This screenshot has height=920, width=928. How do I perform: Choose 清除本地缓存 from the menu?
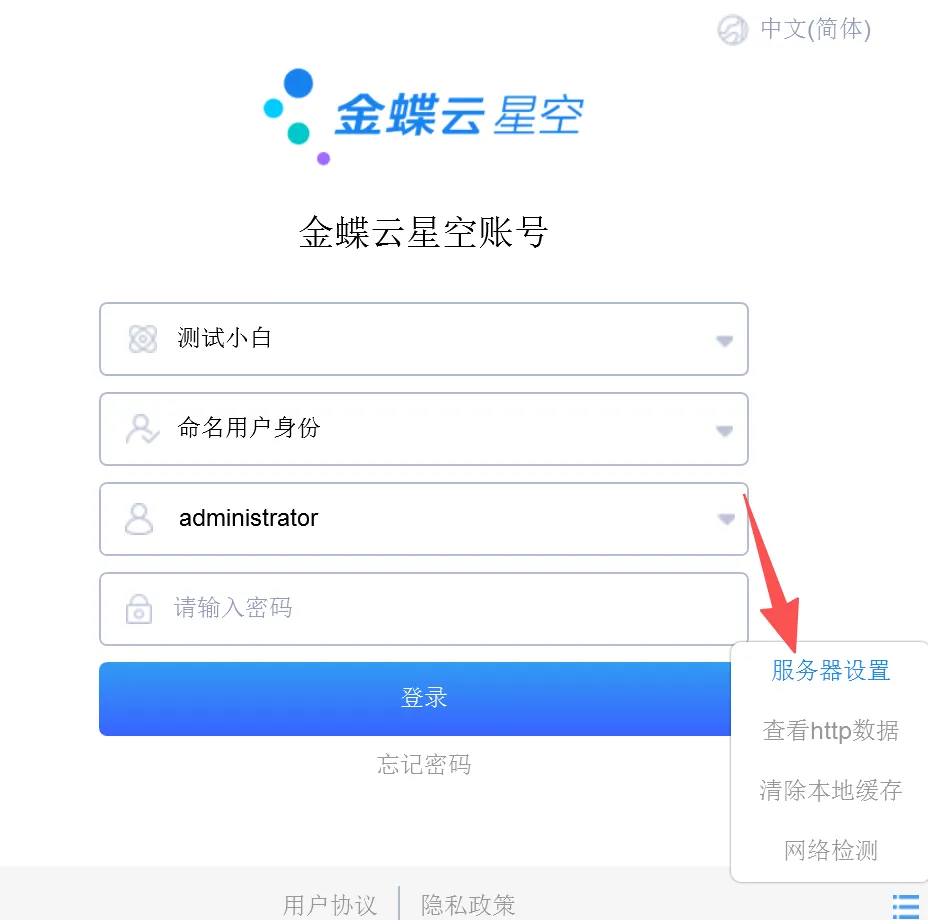[x=830, y=790]
